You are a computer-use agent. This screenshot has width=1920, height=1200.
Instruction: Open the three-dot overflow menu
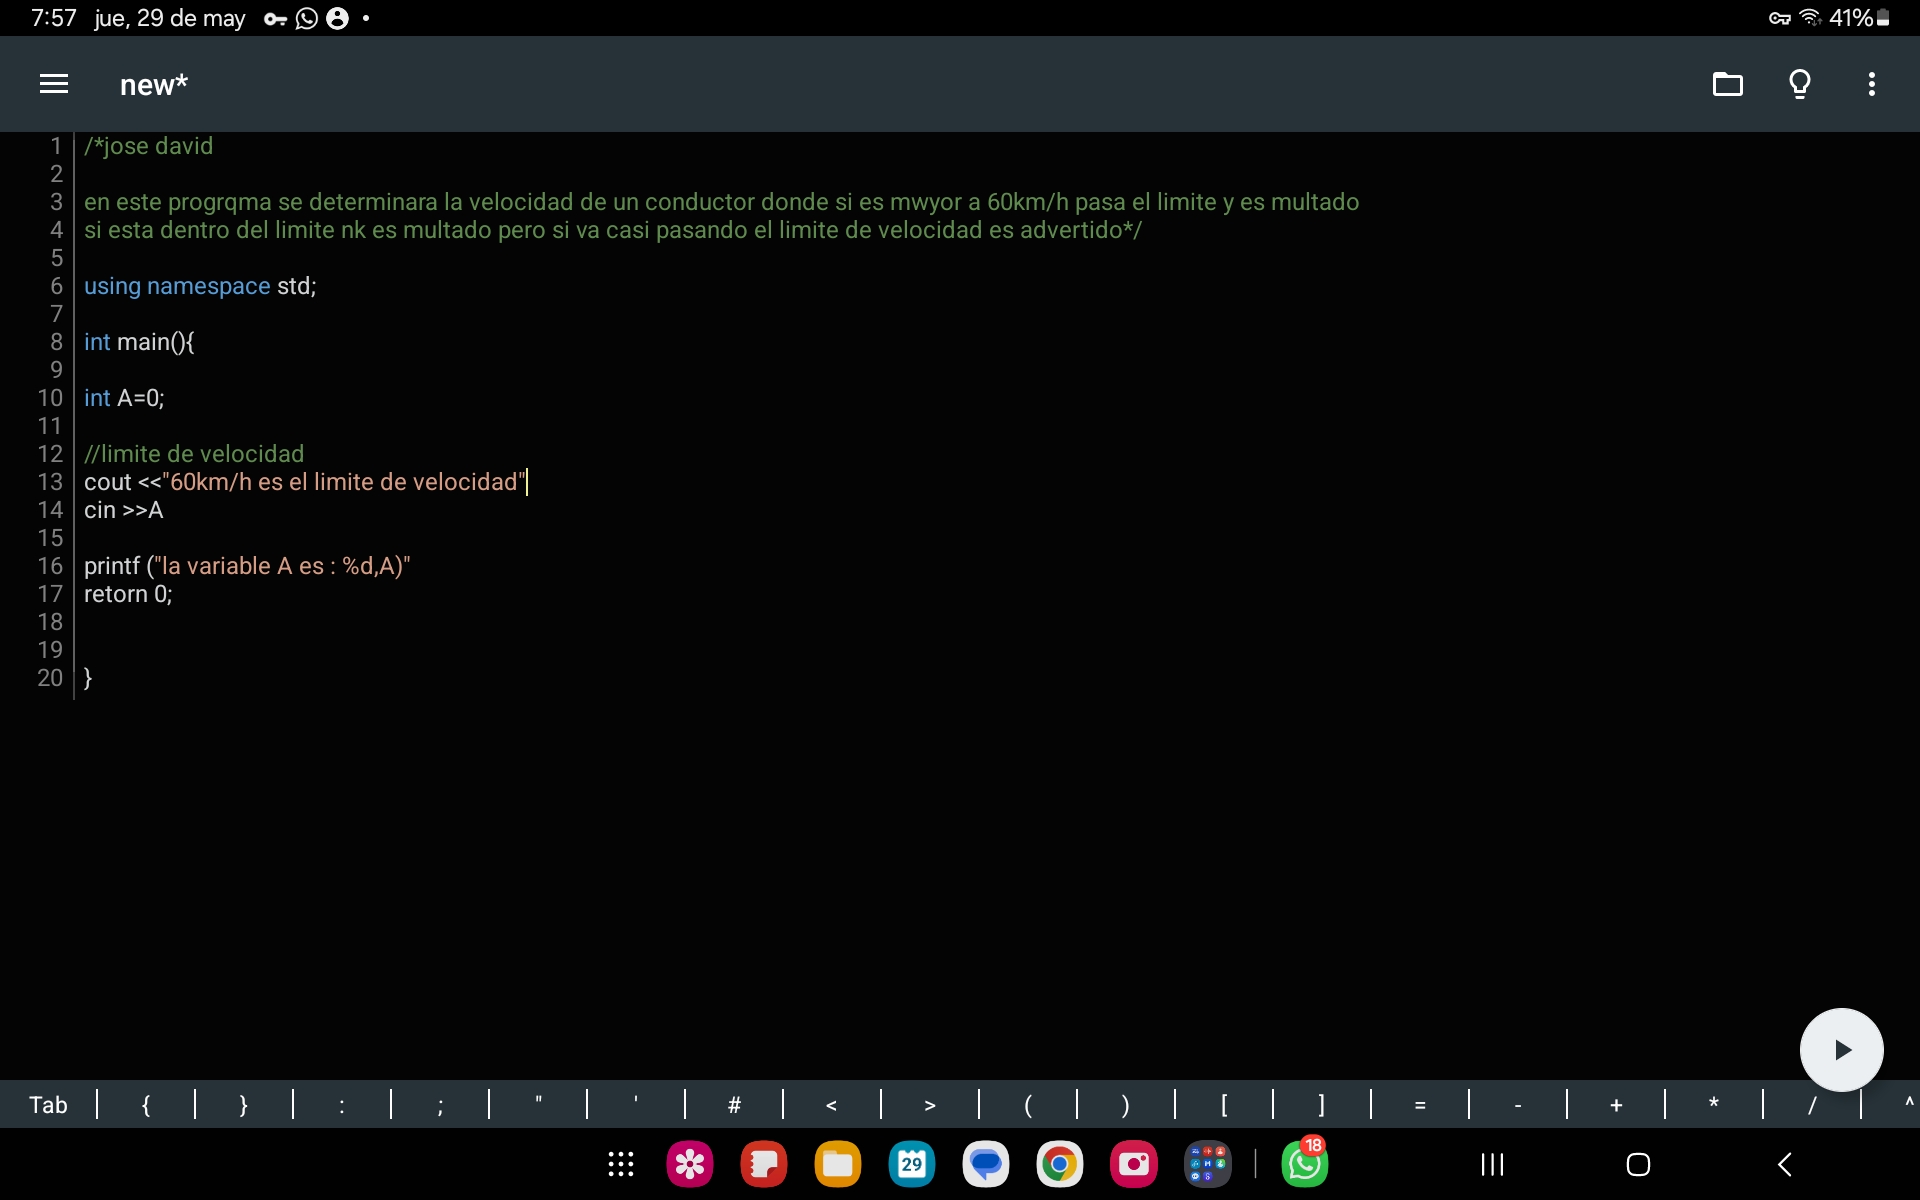(1871, 84)
